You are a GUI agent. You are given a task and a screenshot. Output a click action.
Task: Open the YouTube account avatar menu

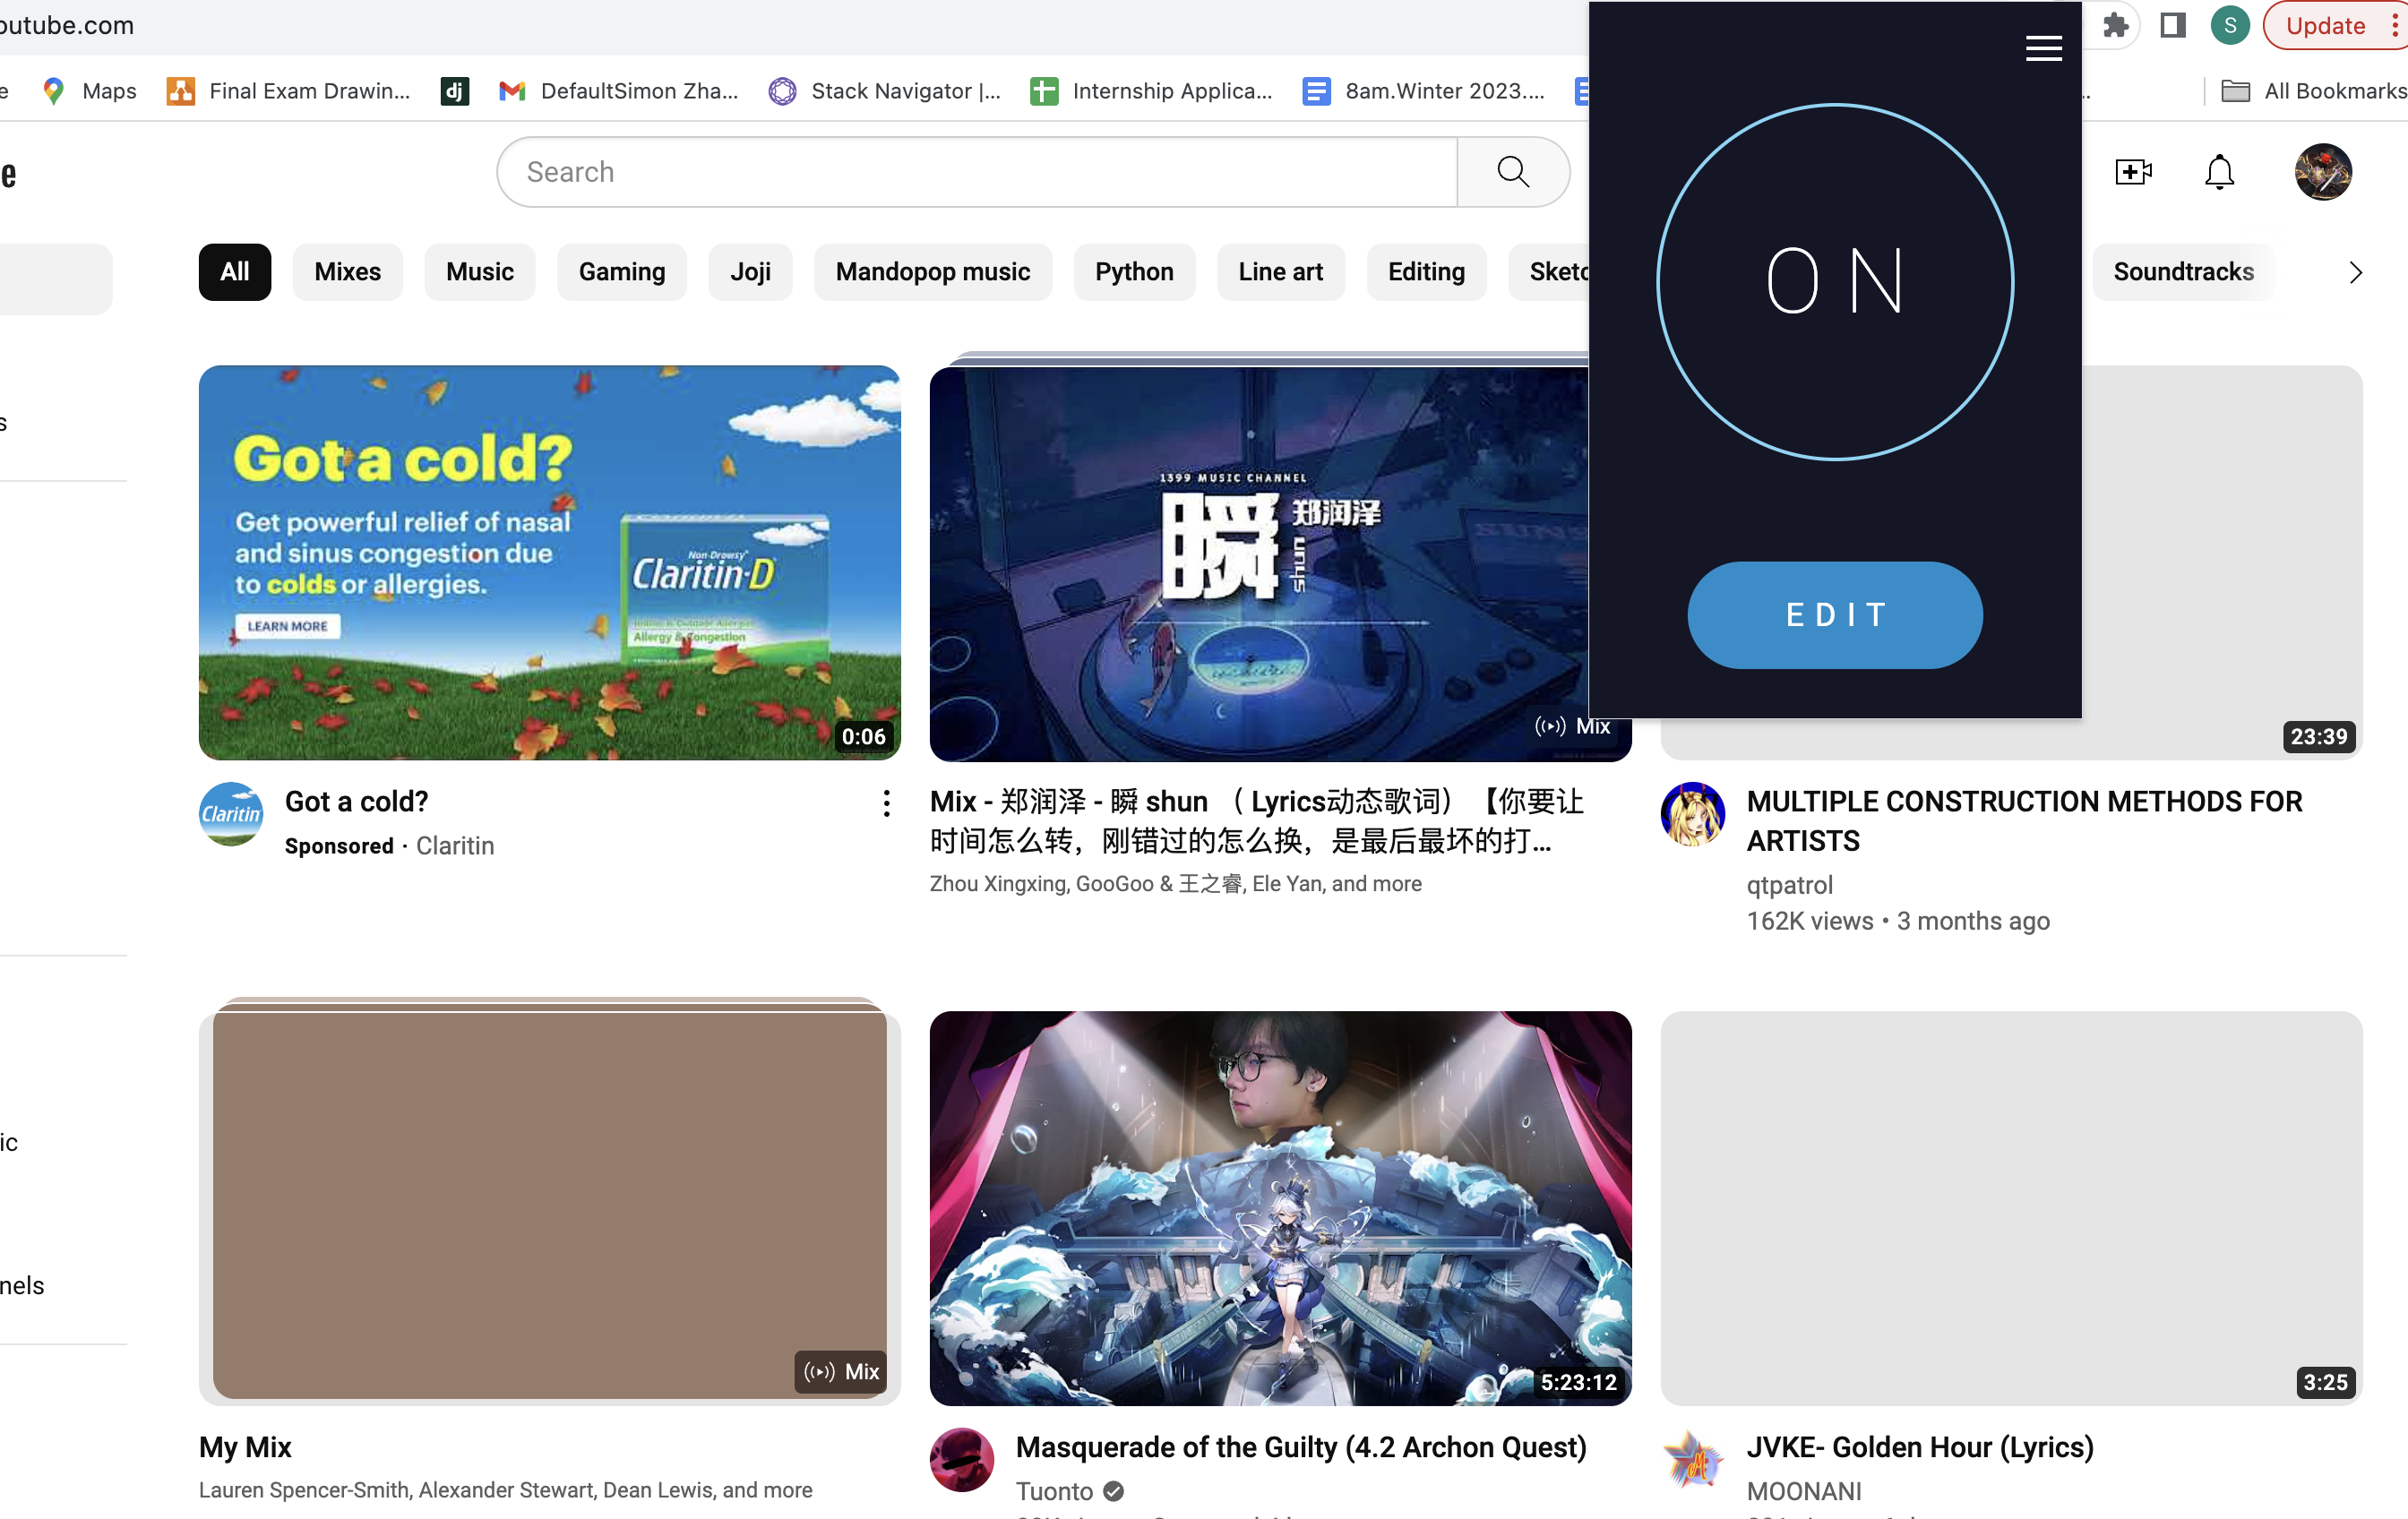tap(2322, 172)
